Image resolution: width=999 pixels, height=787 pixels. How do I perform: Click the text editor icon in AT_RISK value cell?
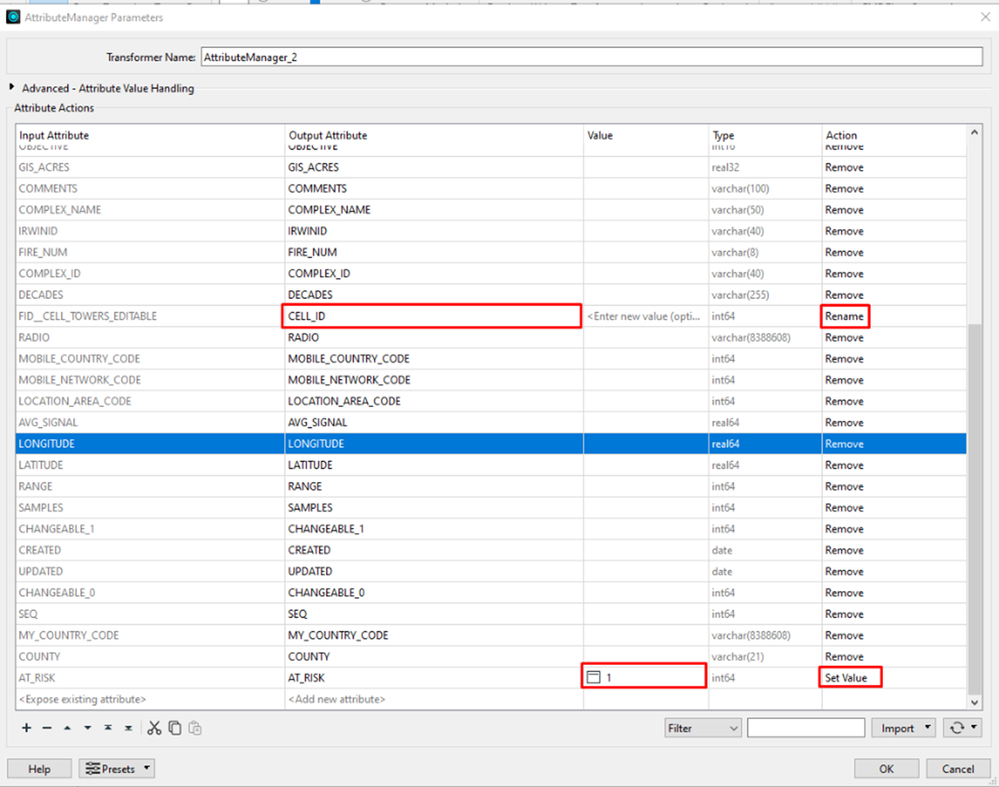coord(593,677)
